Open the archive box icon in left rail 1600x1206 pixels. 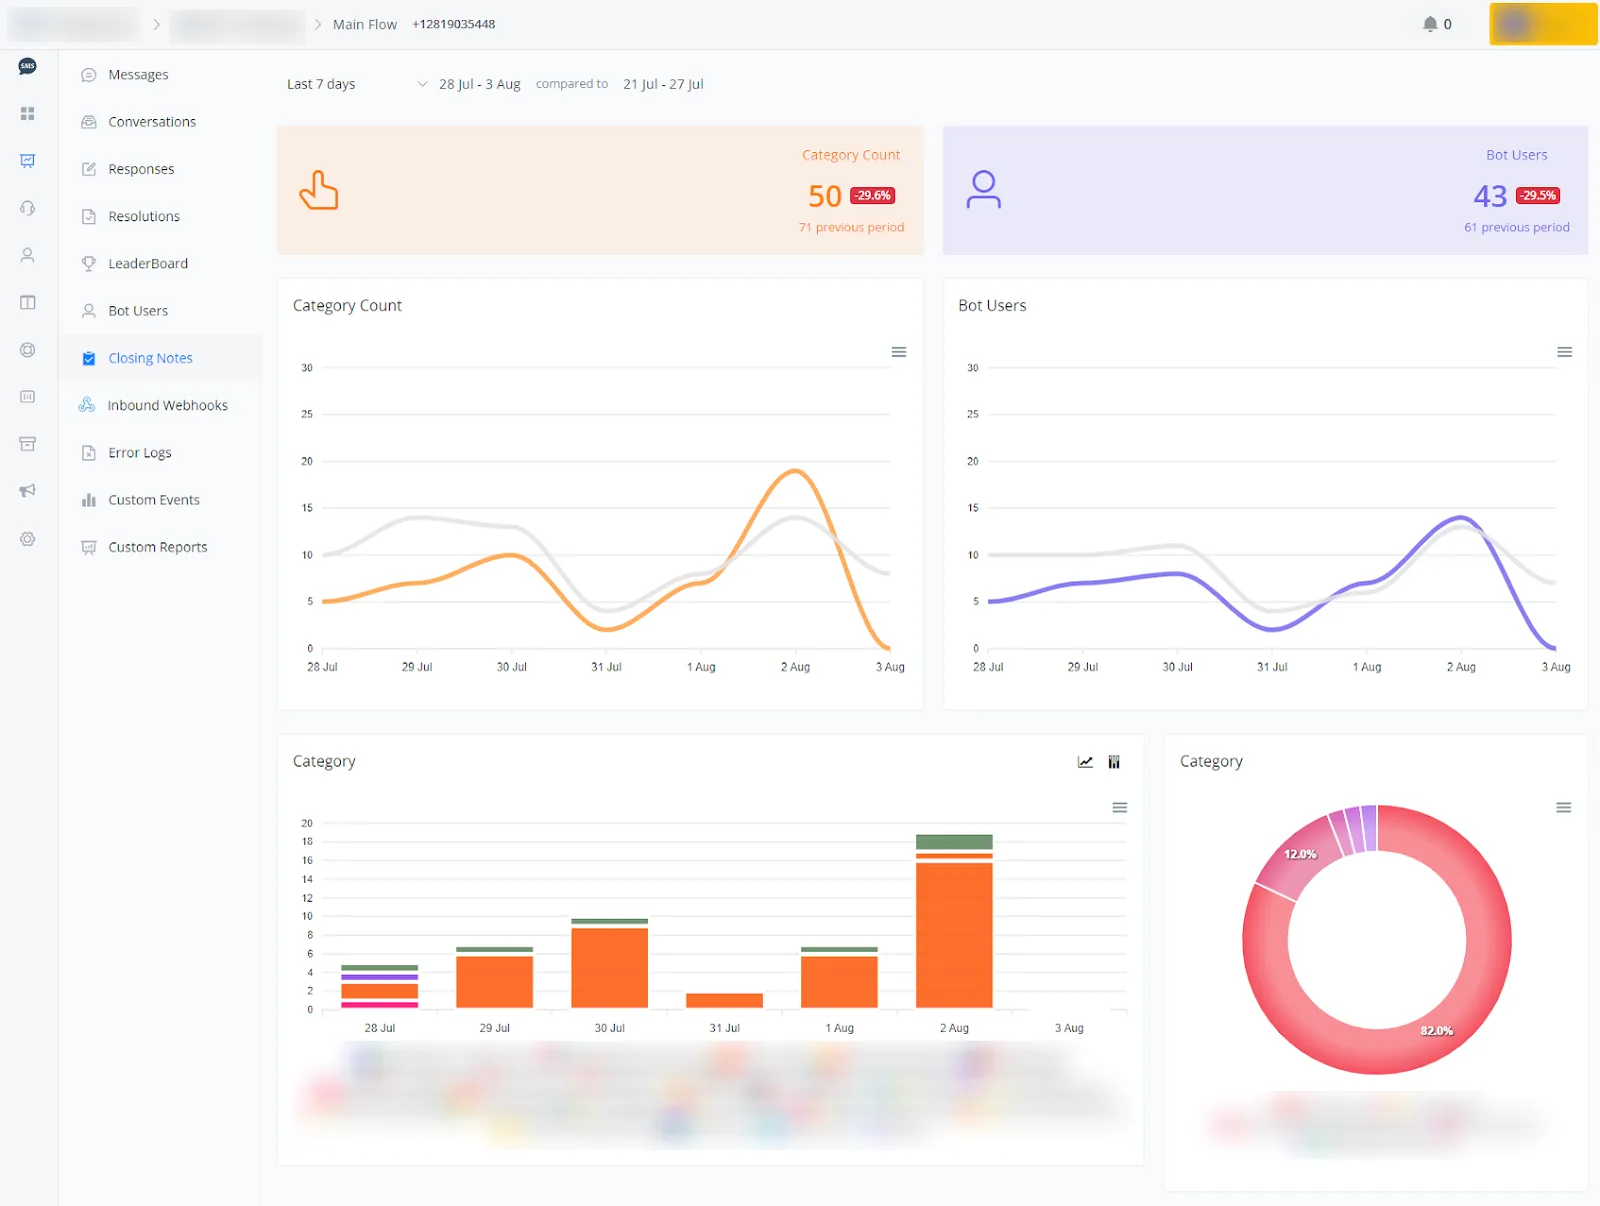pos(27,444)
